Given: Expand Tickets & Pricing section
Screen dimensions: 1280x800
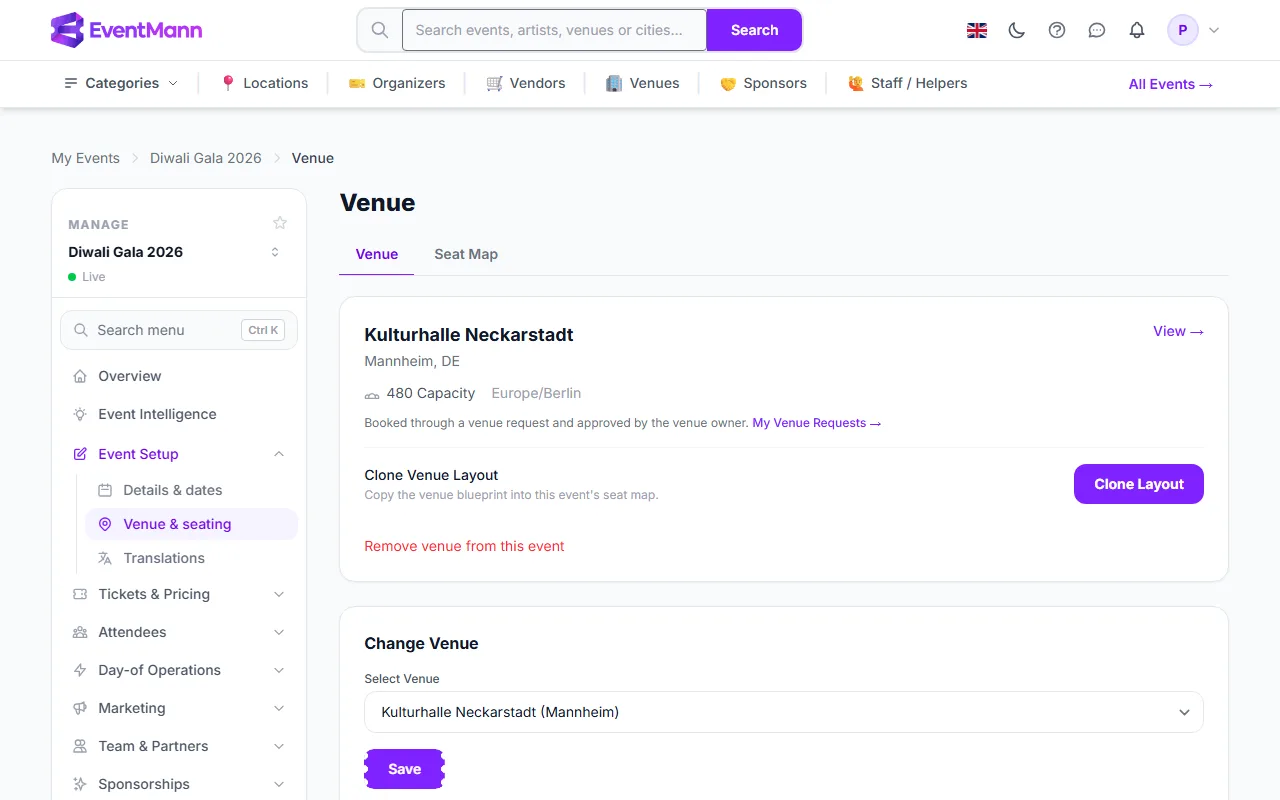Looking at the screenshot, I should pyautogui.click(x=179, y=594).
